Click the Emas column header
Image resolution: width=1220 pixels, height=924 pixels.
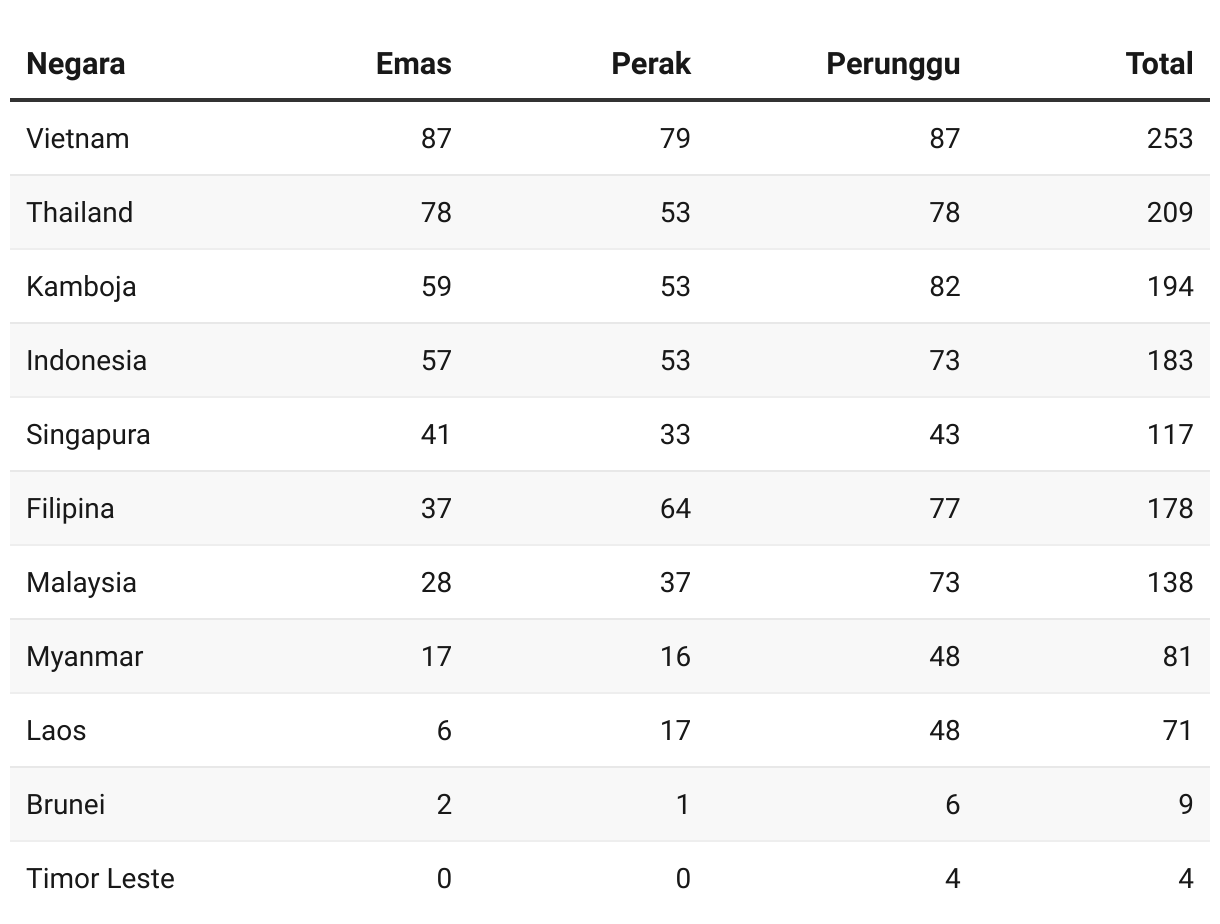pyautogui.click(x=413, y=64)
